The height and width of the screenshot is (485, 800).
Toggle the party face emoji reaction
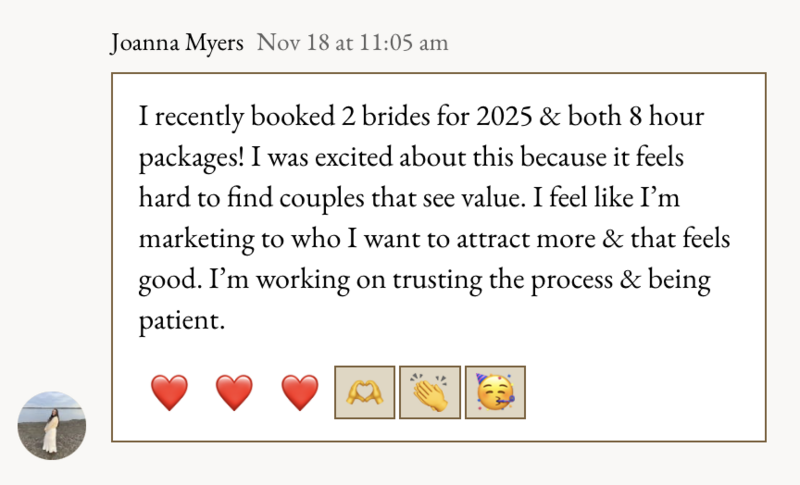[495, 392]
